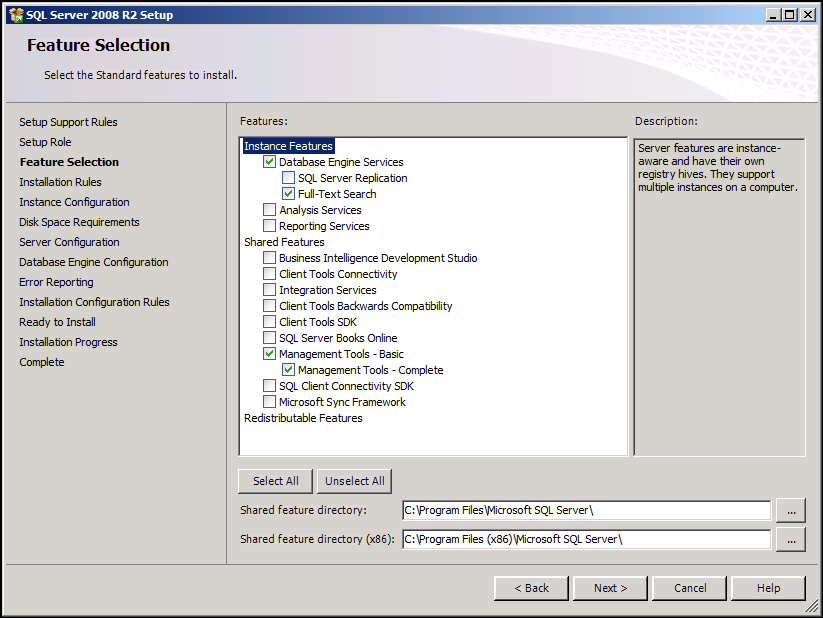This screenshot has height=618, width=823.
Task: Click Server Configuration step
Action: tap(69, 242)
